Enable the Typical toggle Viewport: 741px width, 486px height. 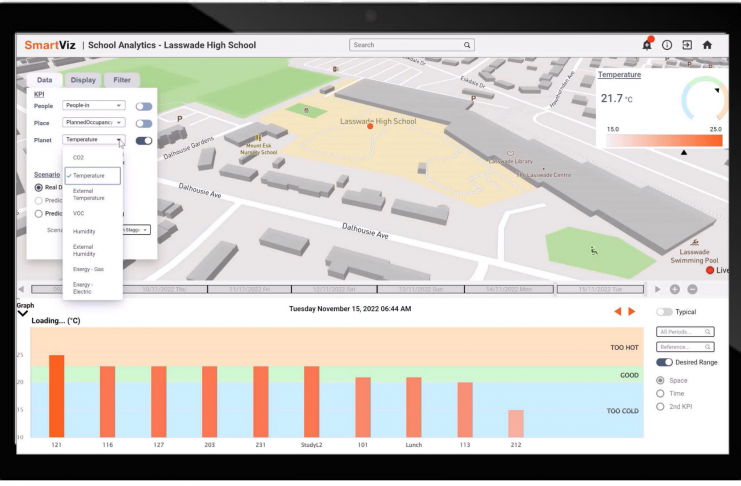coord(664,313)
